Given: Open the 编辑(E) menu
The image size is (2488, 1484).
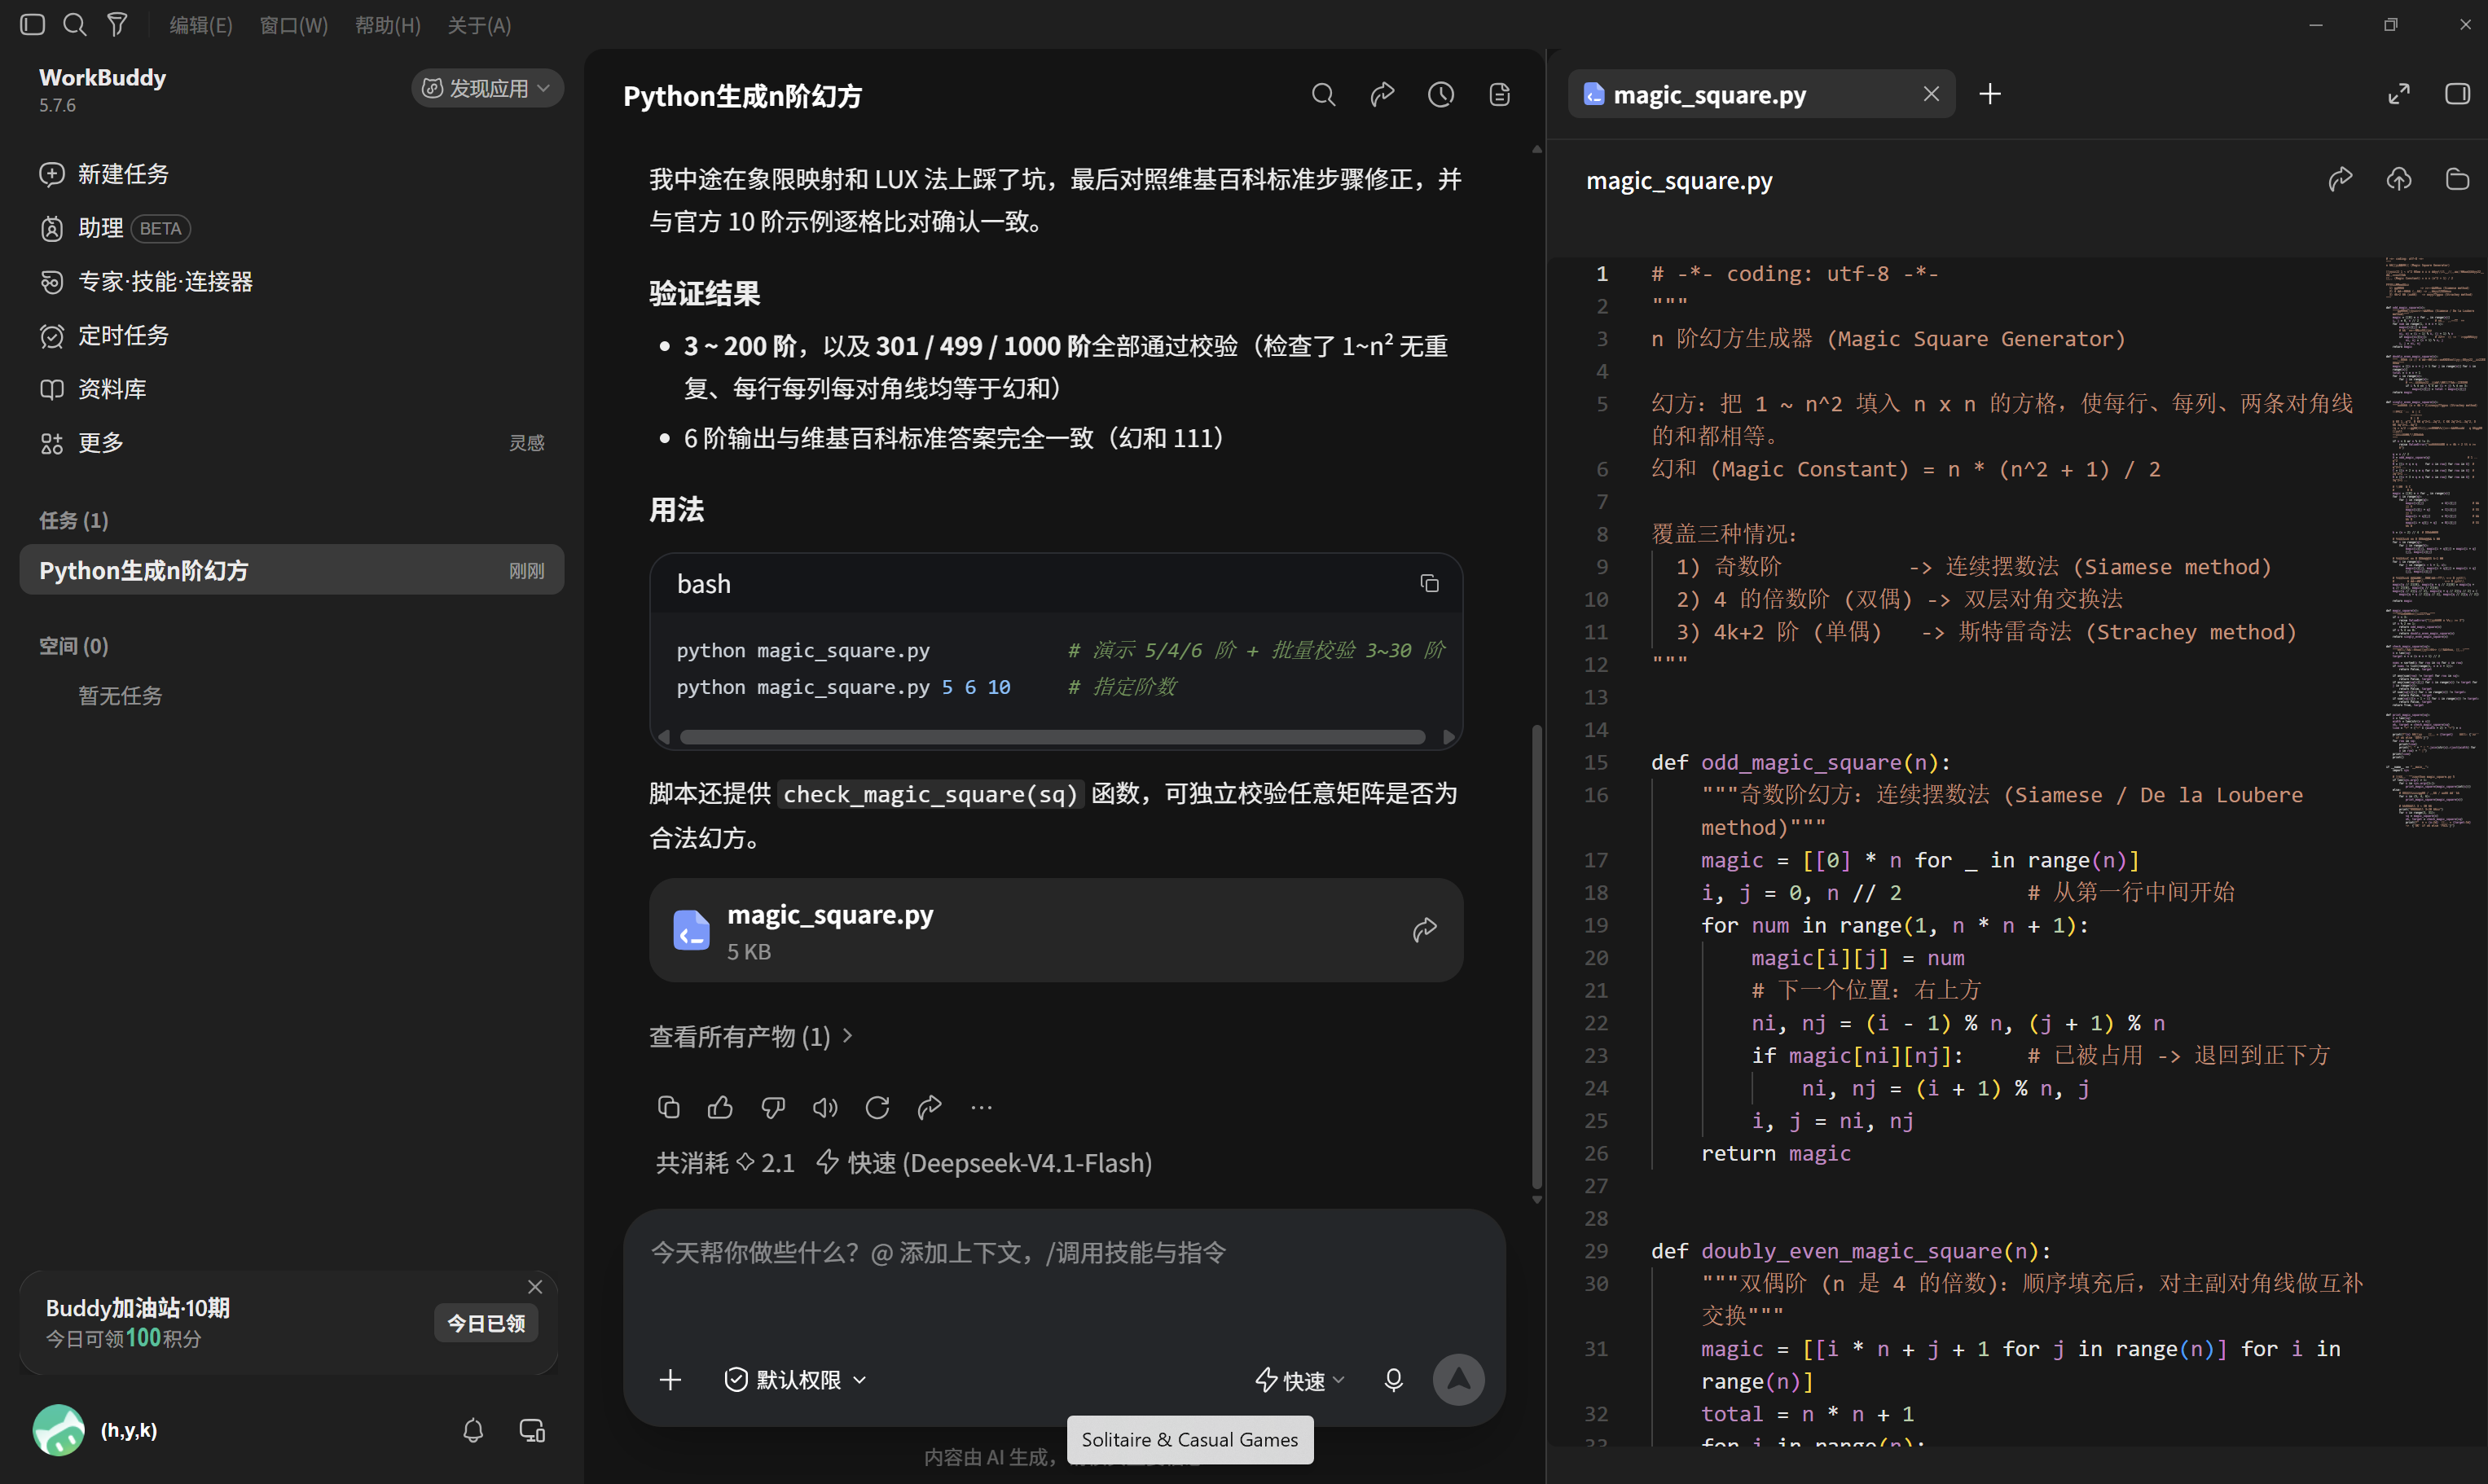Looking at the screenshot, I should pos(201,25).
